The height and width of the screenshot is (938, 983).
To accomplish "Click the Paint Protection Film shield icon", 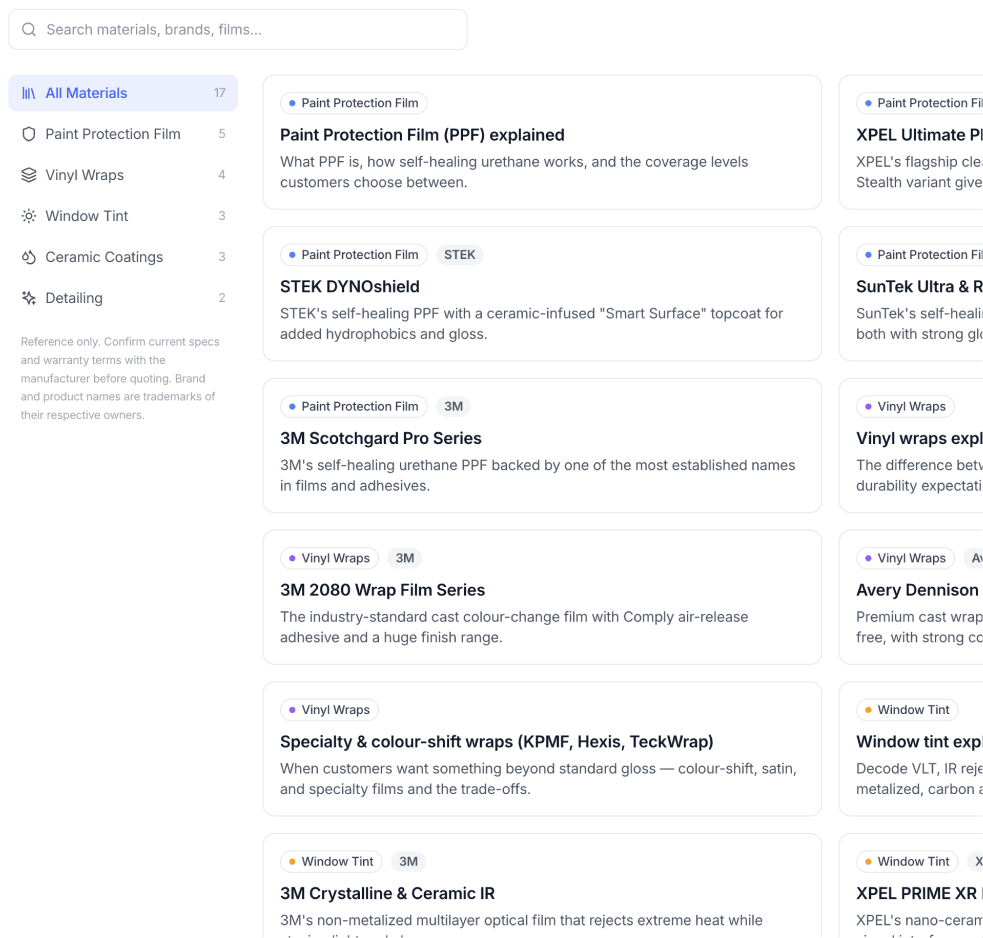I will [29, 134].
